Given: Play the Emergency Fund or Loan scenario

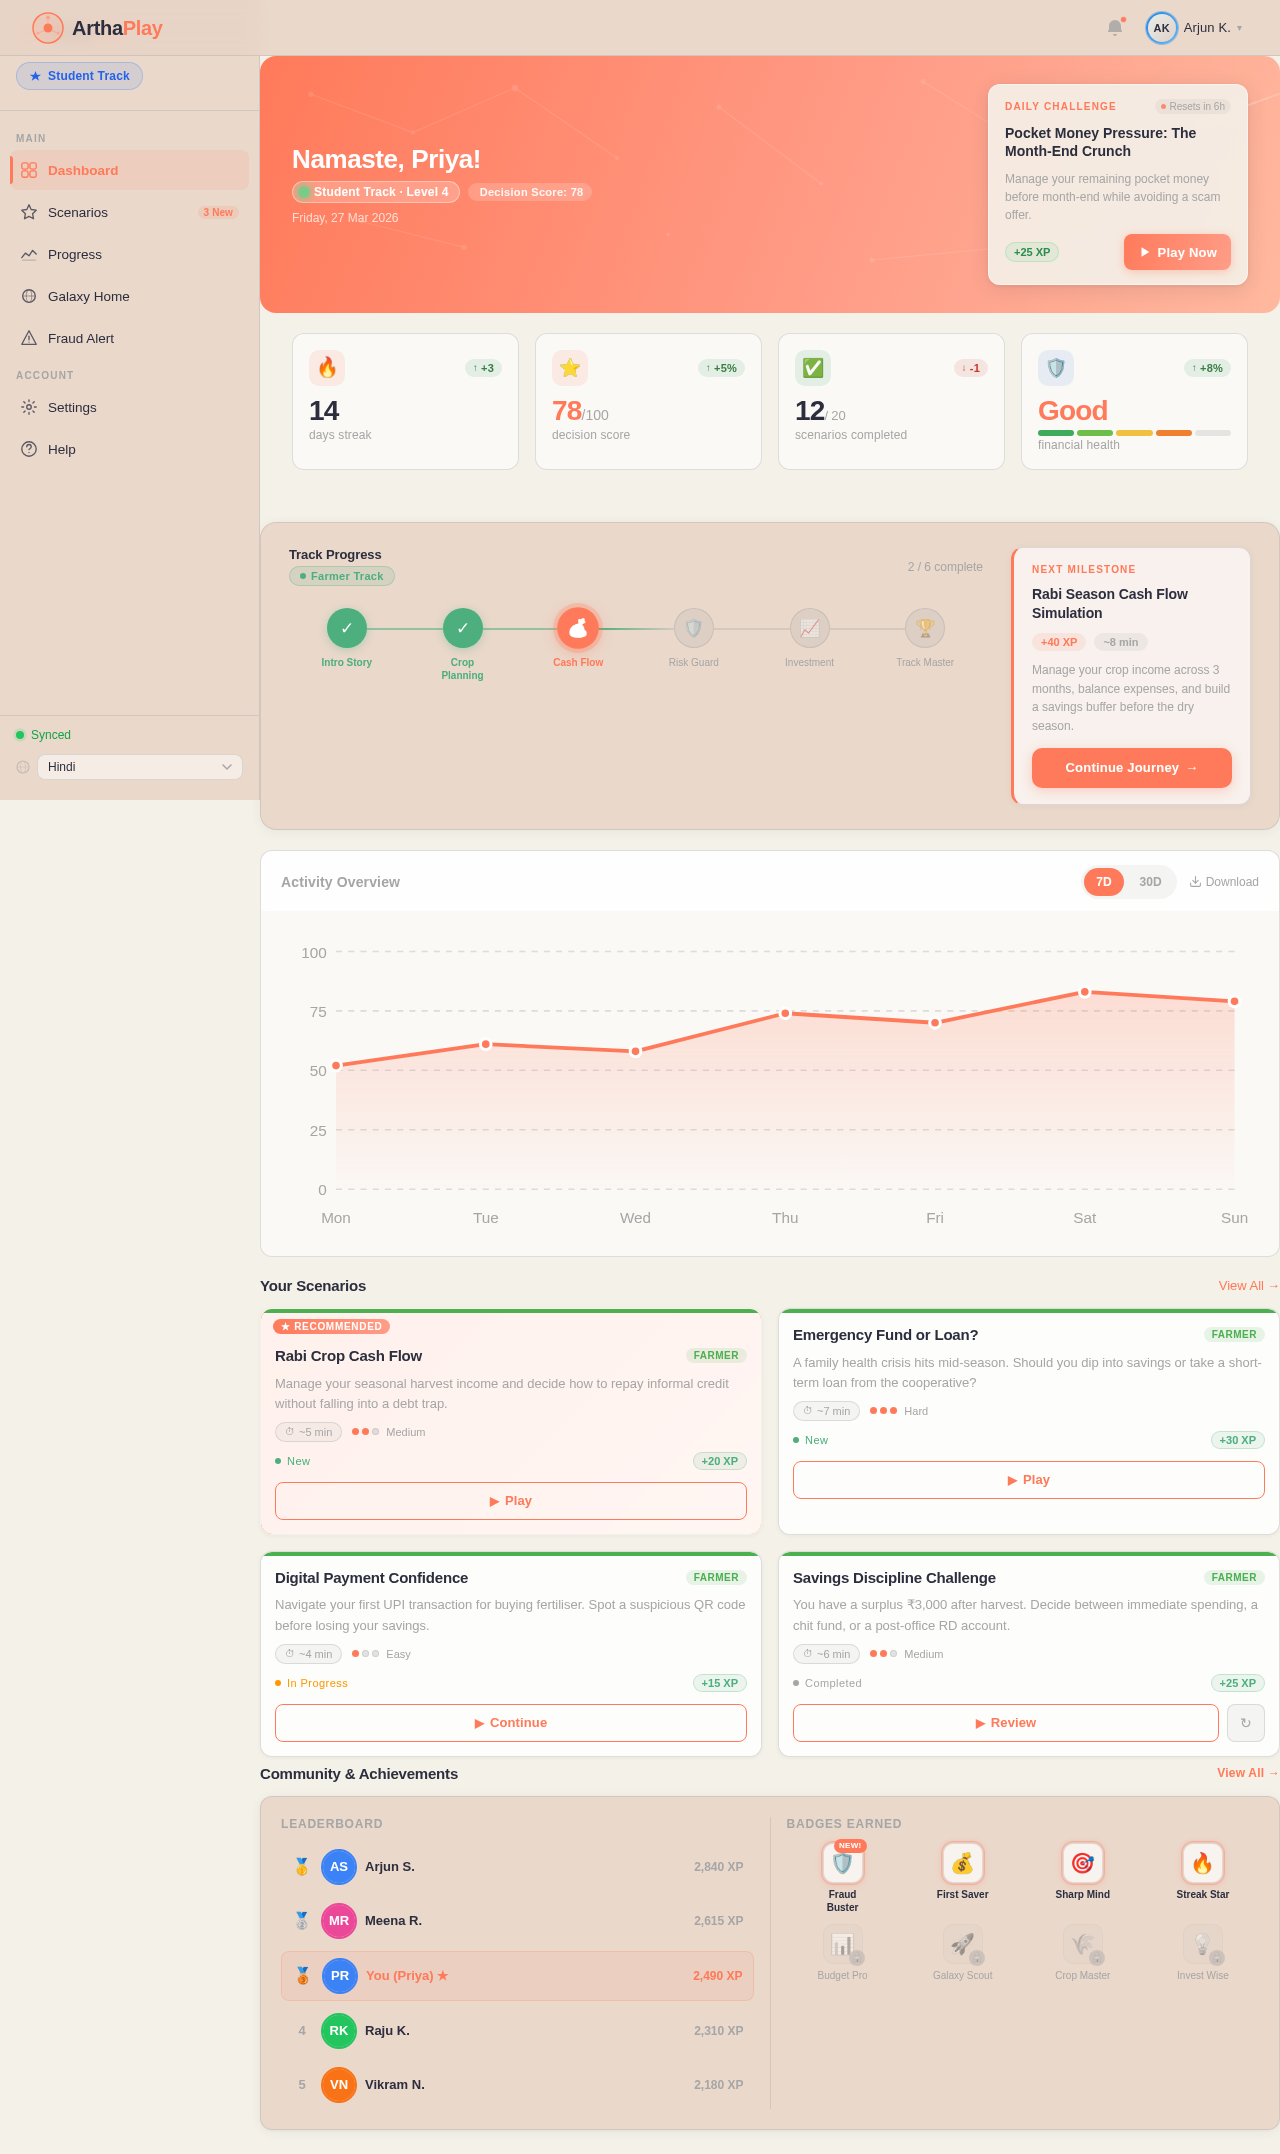Looking at the screenshot, I should tap(1029, 1480).
